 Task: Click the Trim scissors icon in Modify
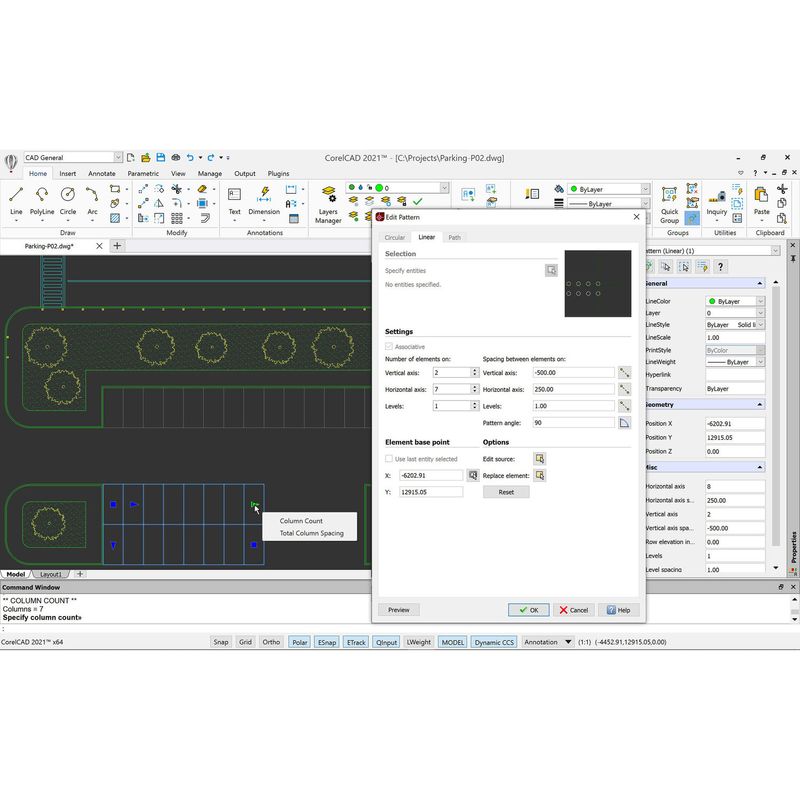pos(177,189)
